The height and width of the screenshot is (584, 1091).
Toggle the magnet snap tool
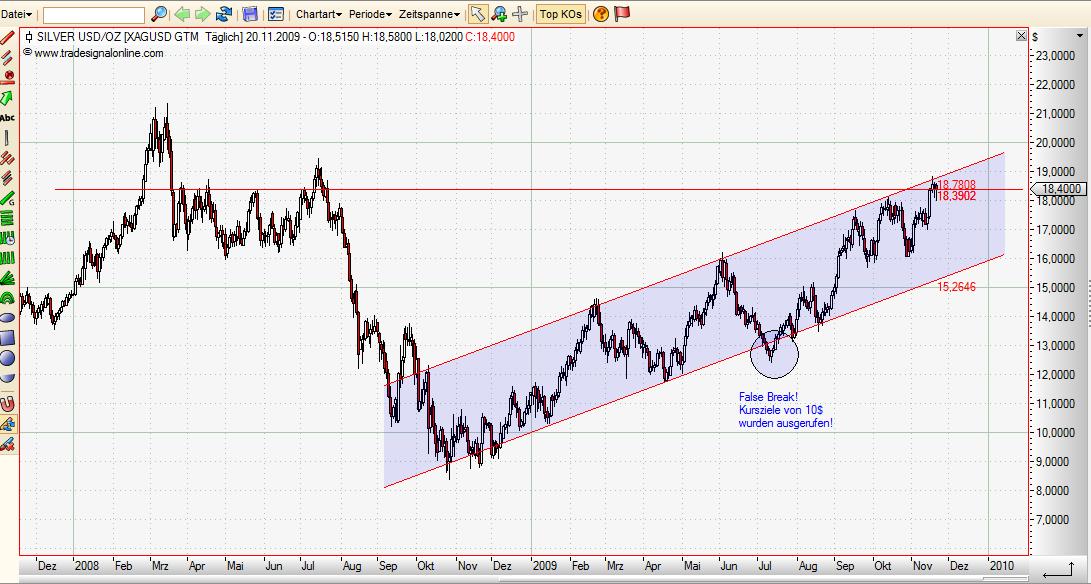tap(8, 404)
